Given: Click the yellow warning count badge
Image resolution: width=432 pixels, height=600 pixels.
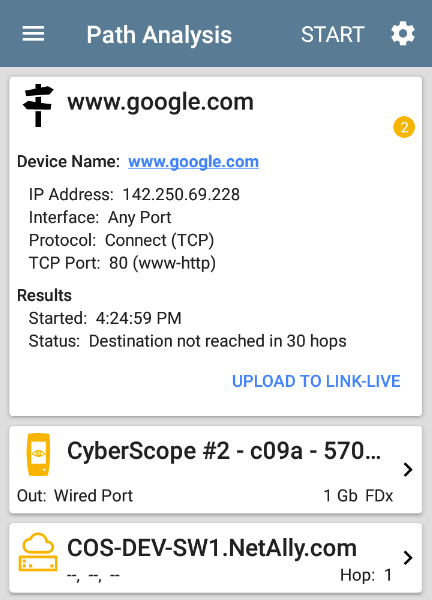Looking at the screenshot, I should [x=404, y=127].
